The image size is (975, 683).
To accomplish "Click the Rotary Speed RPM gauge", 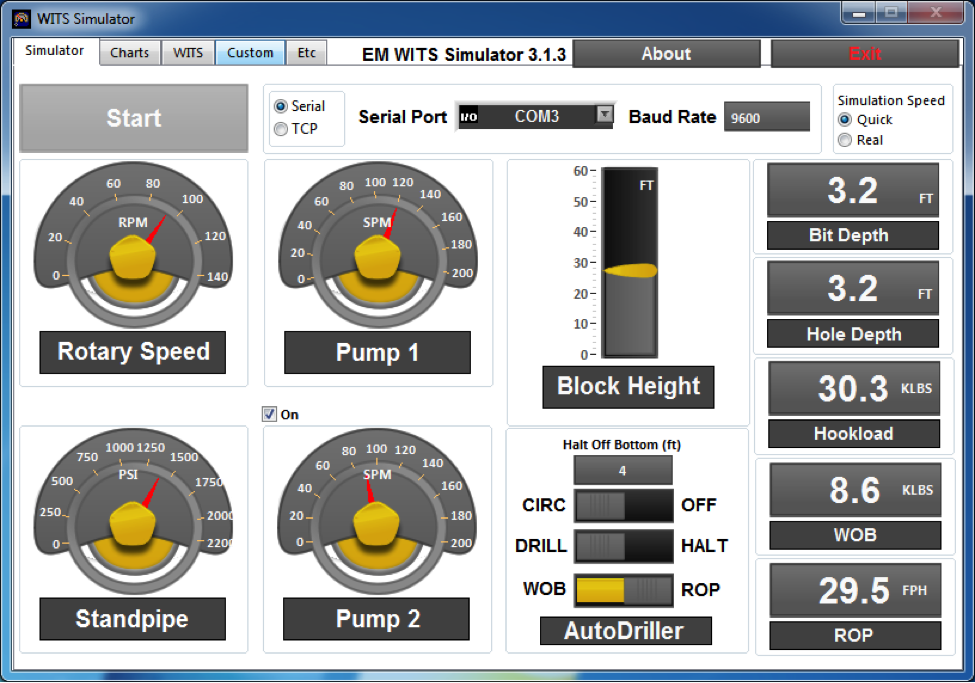I will coord(132,250).
